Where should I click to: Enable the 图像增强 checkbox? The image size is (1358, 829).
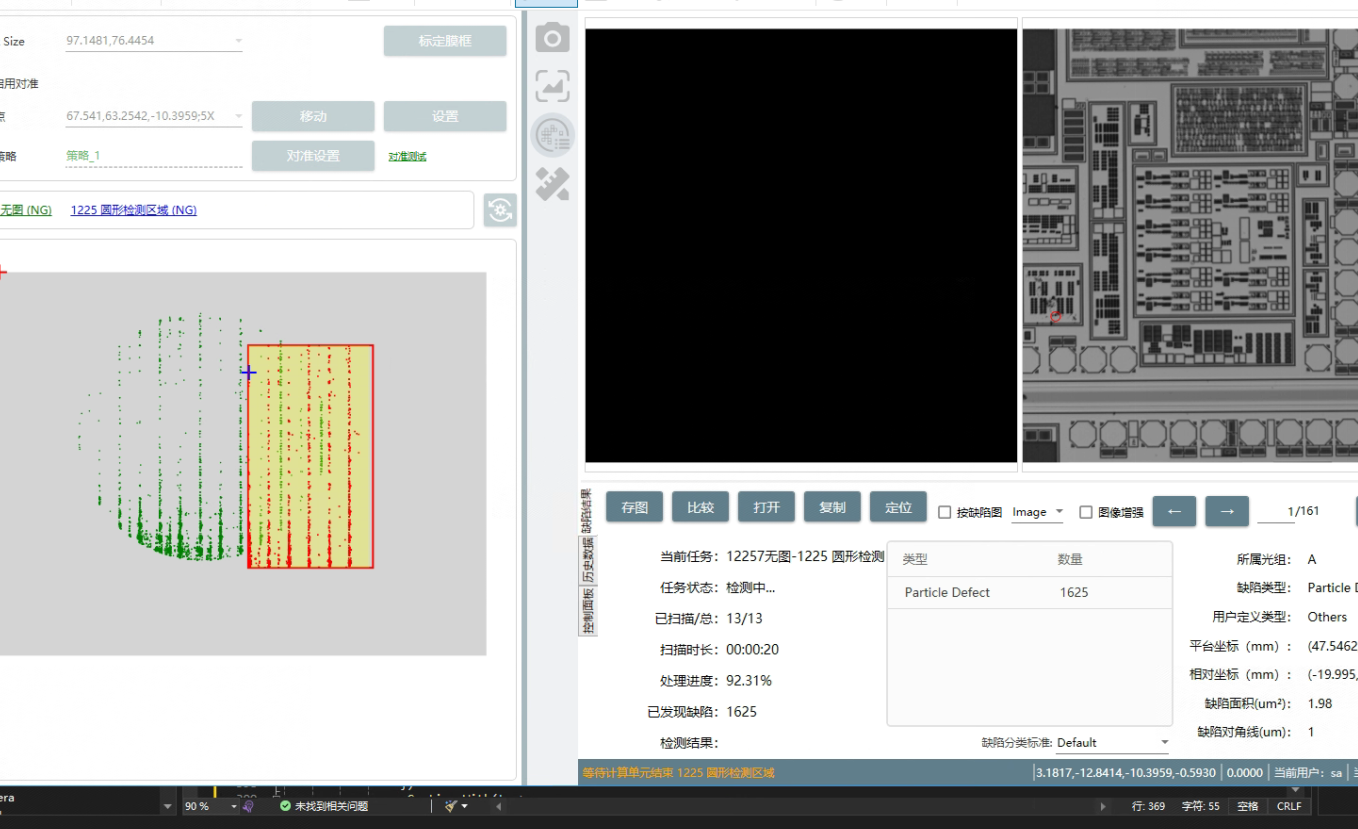pyautogui.click(x=1086, y=512)
